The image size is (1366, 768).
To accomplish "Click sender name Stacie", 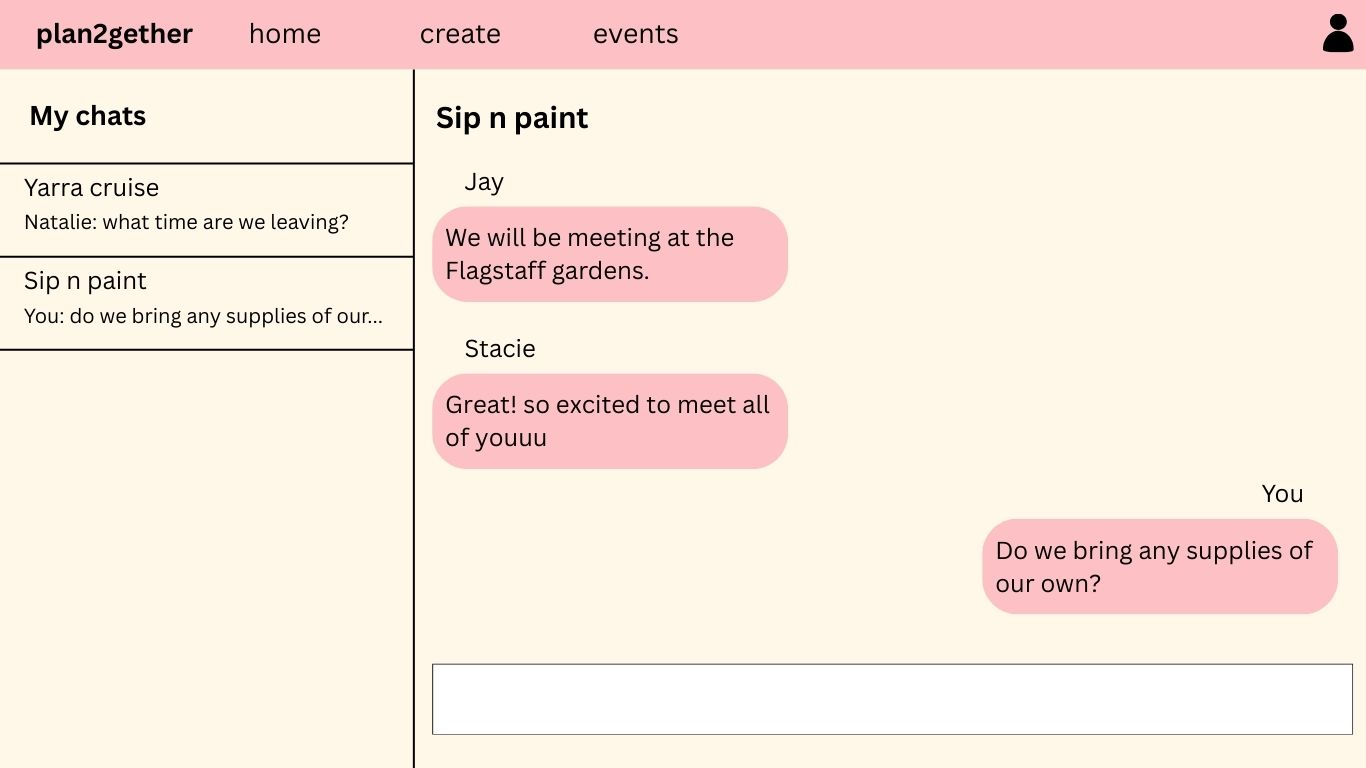I will (500, 349).
